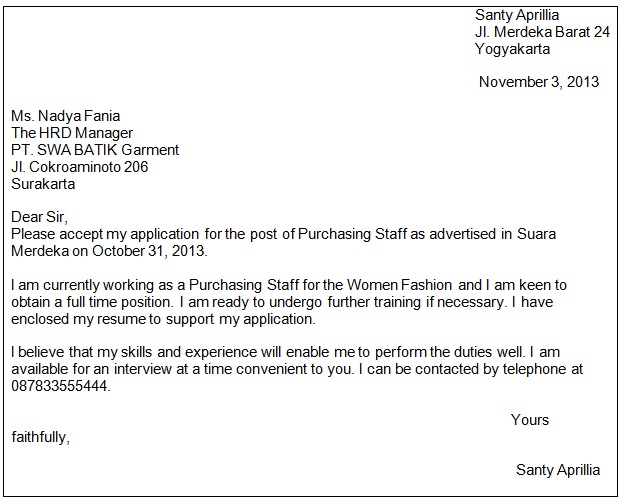Viewport: 620px width, 499px height.
Task: Click the signature Santy Aprillia at bottom
Action: (x=558, y=470)
